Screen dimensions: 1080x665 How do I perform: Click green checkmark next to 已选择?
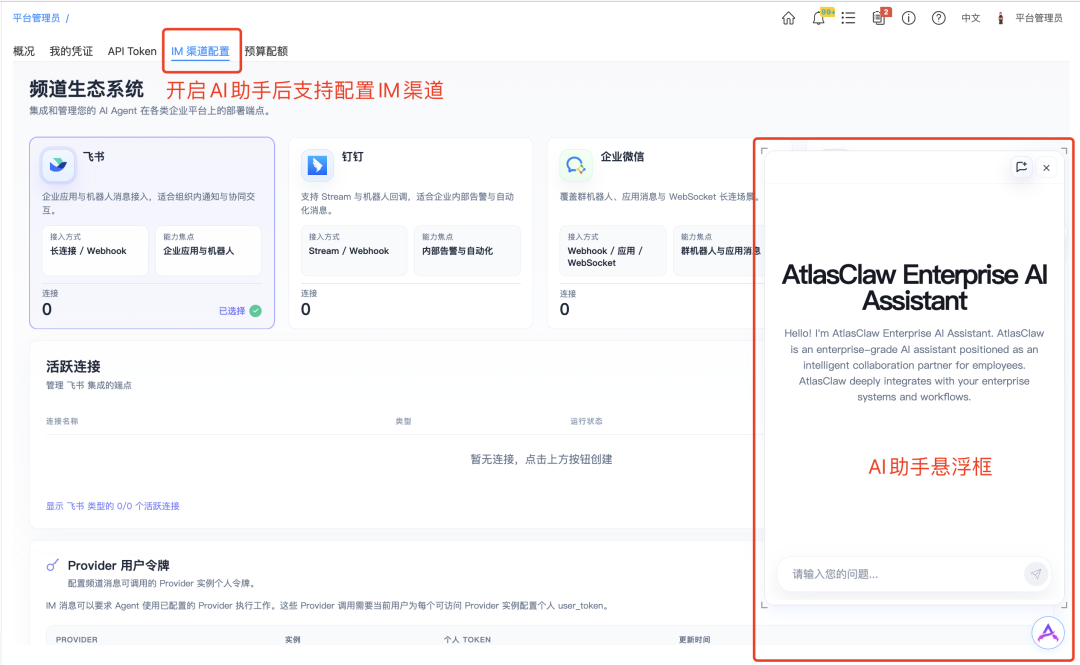coord(256,311)
